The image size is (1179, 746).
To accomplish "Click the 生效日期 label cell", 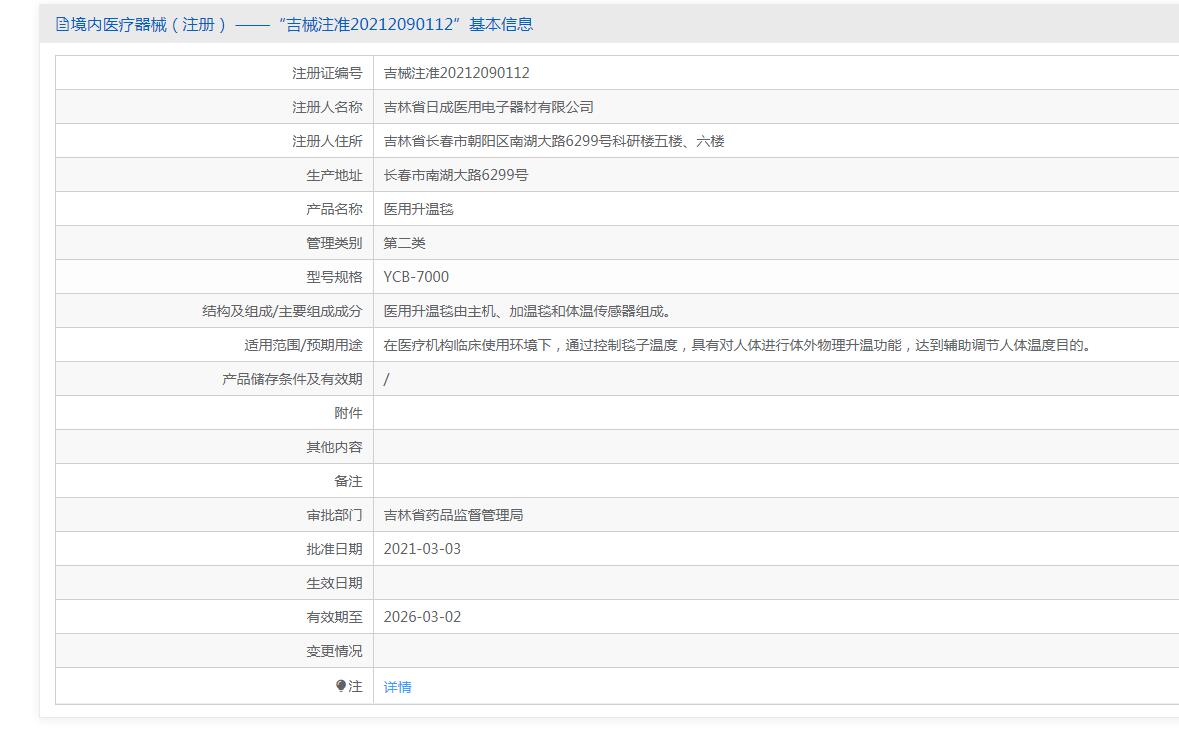I will pyautogui.click(x=334, y=583).
